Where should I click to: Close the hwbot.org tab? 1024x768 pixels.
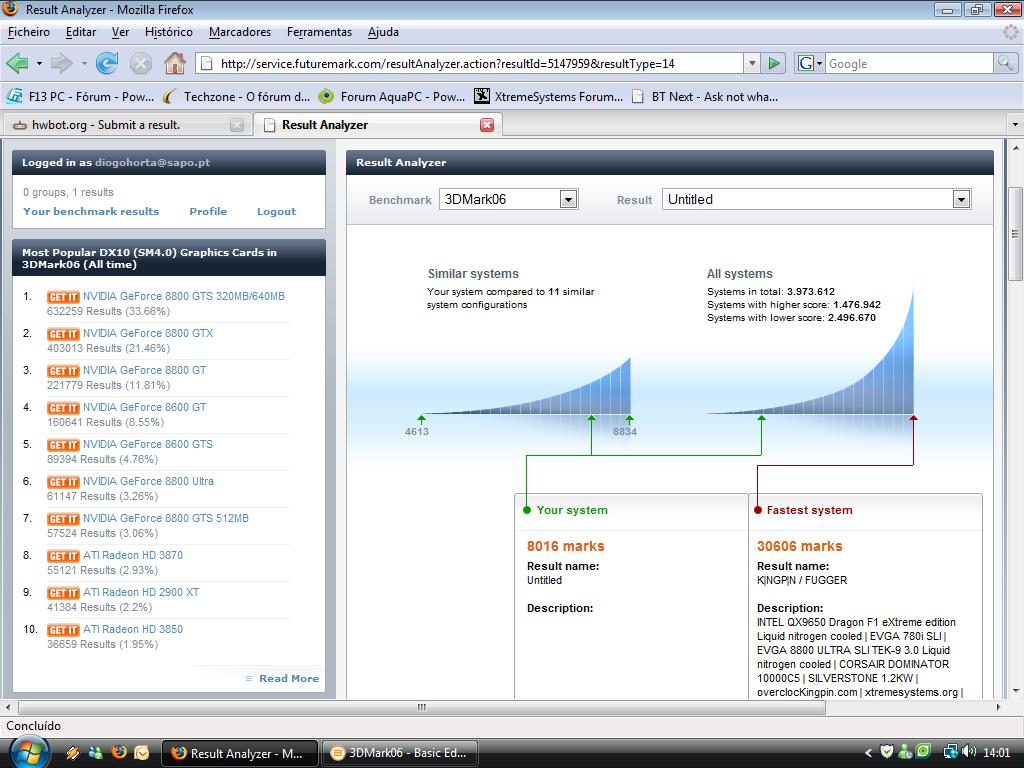[x=237, y=125]
